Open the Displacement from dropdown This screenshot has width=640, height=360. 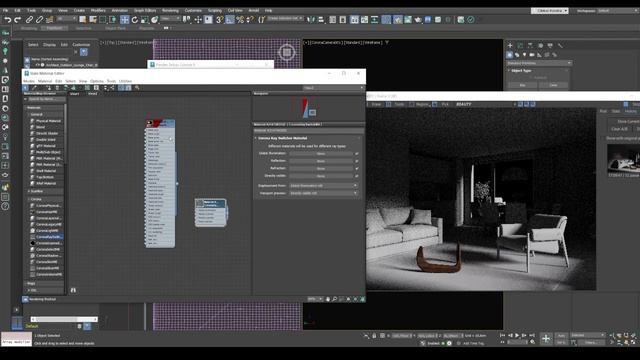coord(323,185)
